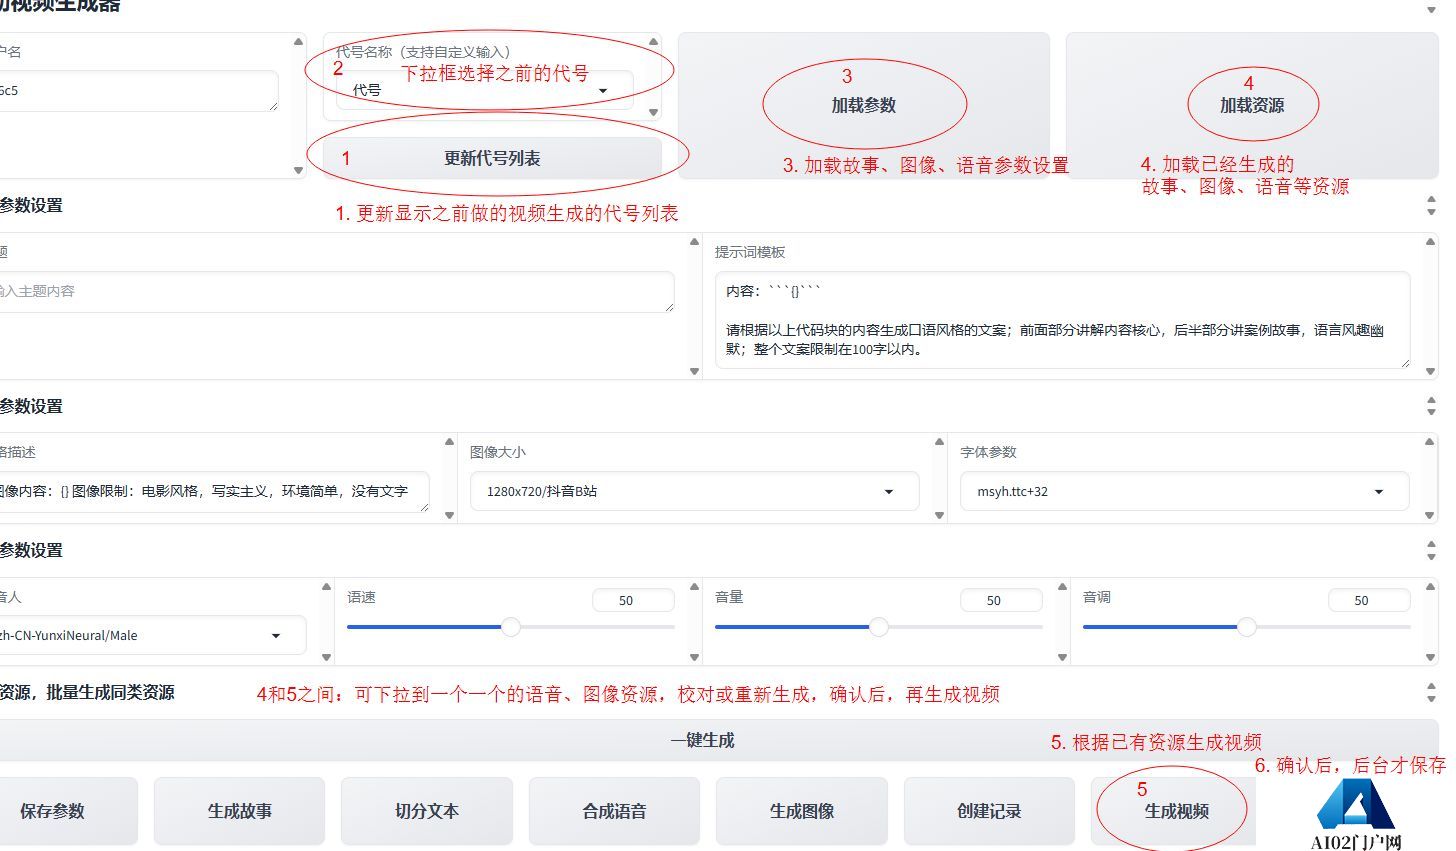1456x851 pixels.
Task: Click the 代号名称（支持自定义输入）label
Action: pyautogui.click(x=423, y=52)
